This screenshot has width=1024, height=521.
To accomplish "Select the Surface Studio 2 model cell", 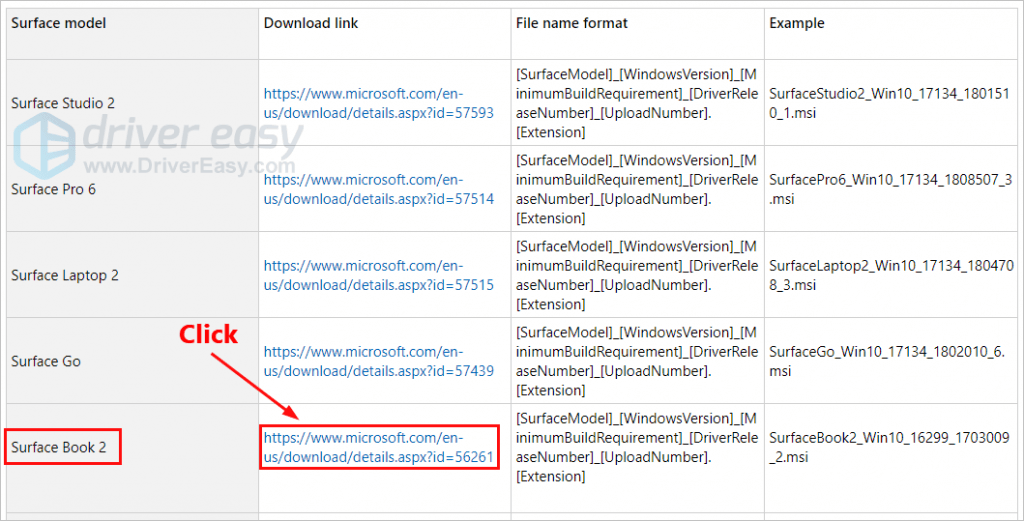I will (63, 103).
